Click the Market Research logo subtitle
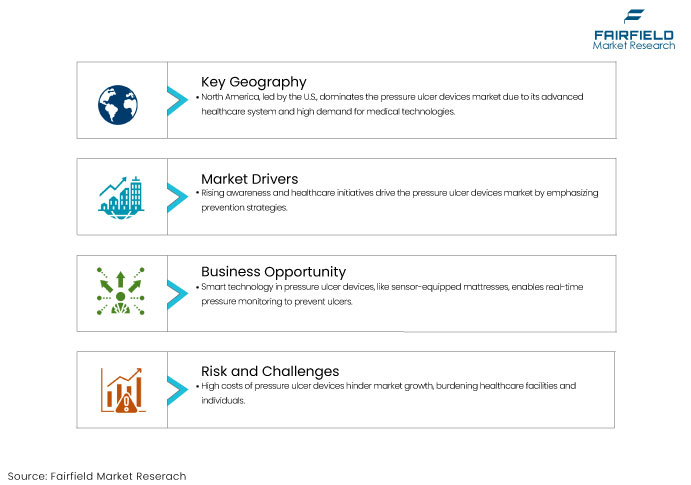691x485 pixels. click(x=634, y=45)
